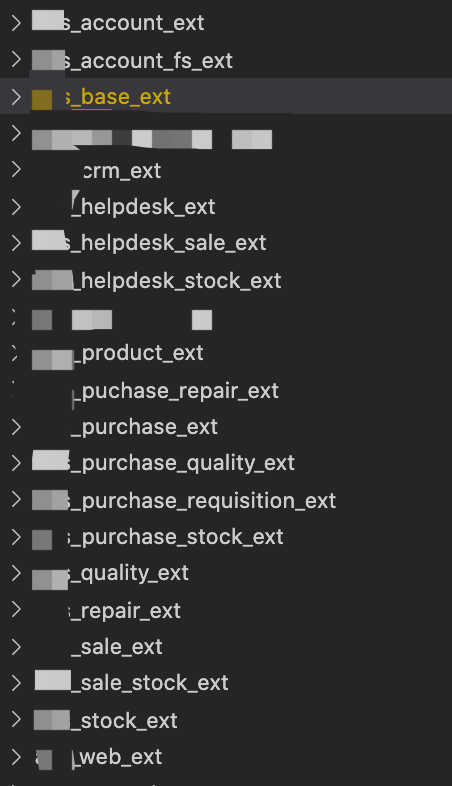The width and height of the screenshot is (452, 786).
Task: Open the crm_ext folder
Action: (x=122, y=171)
